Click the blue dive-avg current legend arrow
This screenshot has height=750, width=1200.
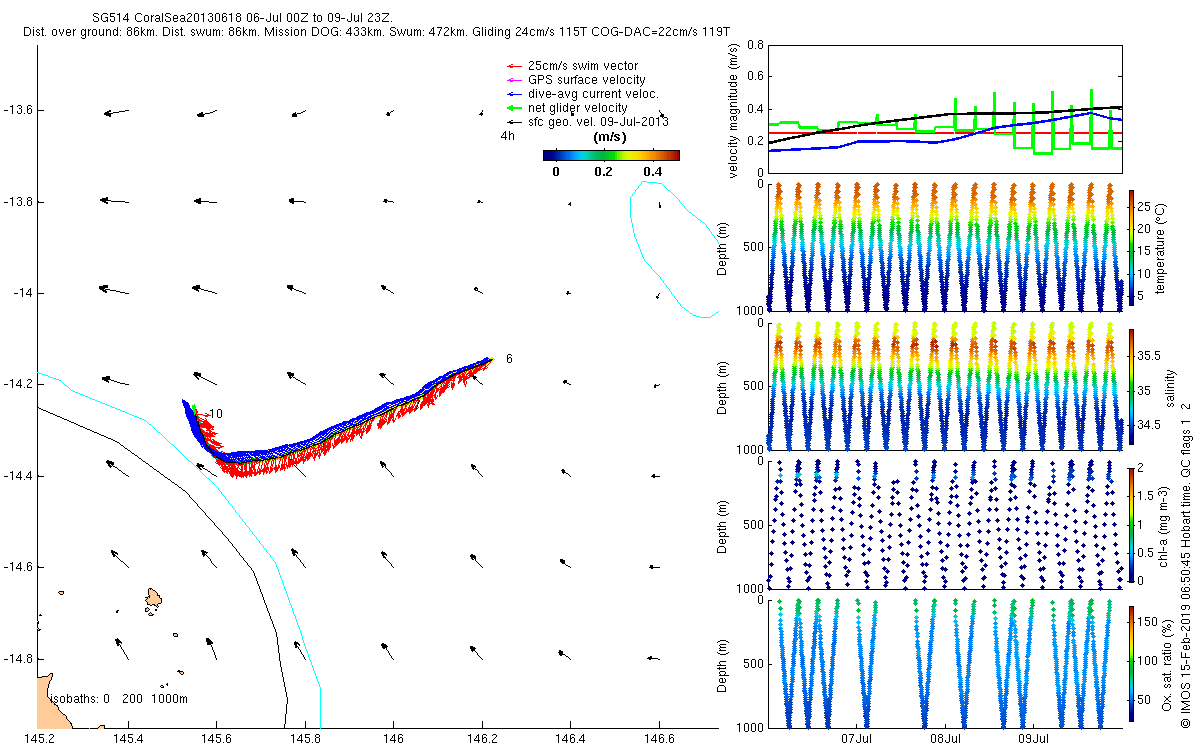point(517,94)
